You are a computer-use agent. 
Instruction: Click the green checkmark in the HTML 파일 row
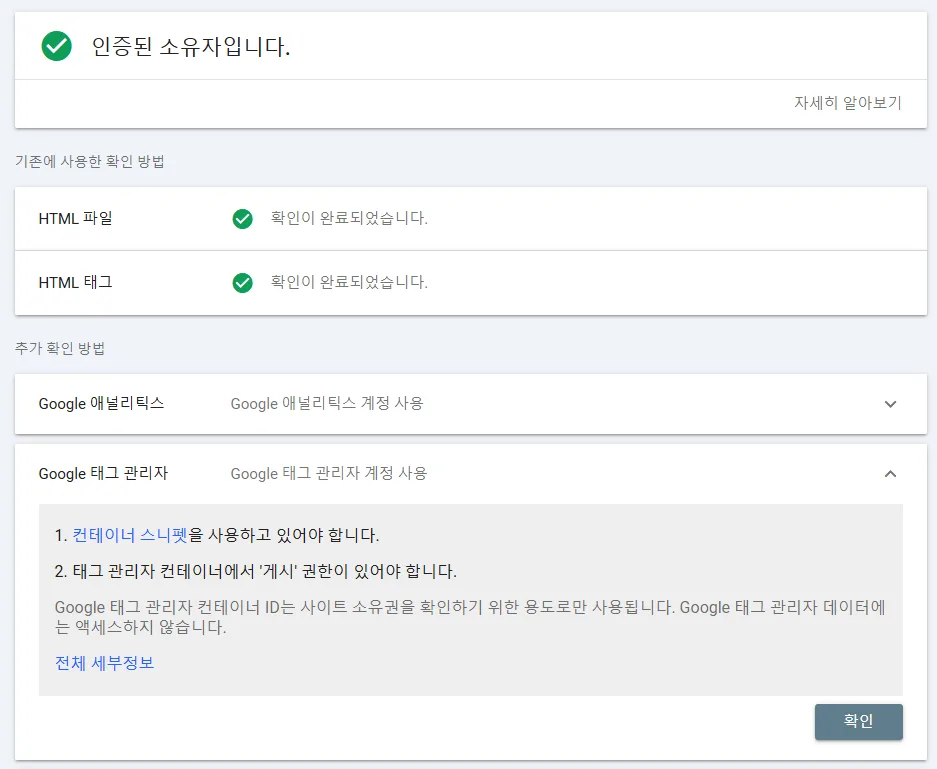(x=243, y=219)
